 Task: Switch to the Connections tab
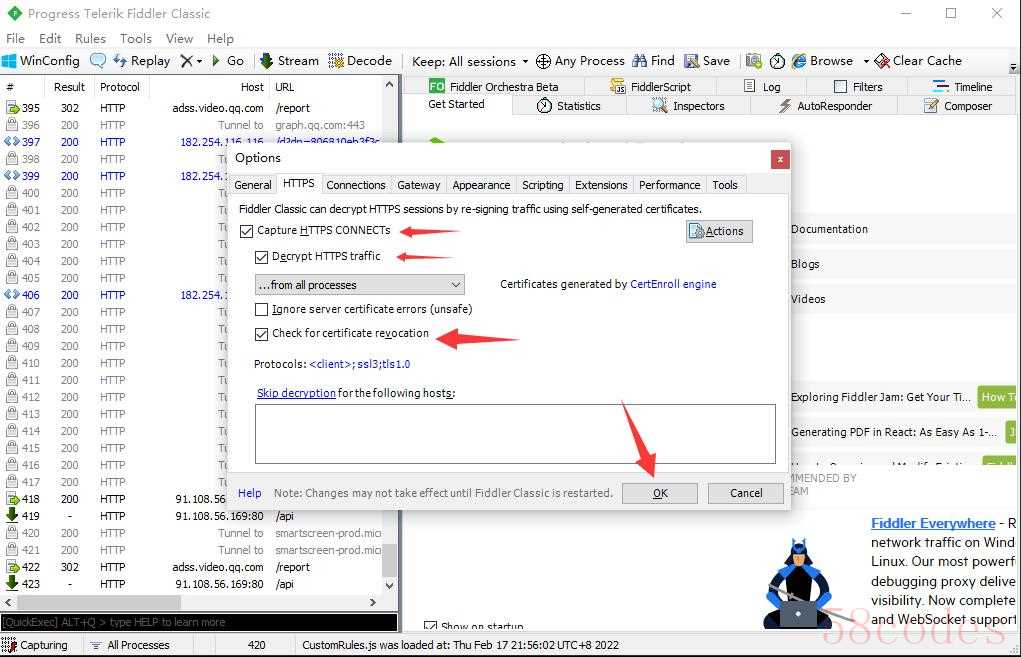tap(355, 185)
